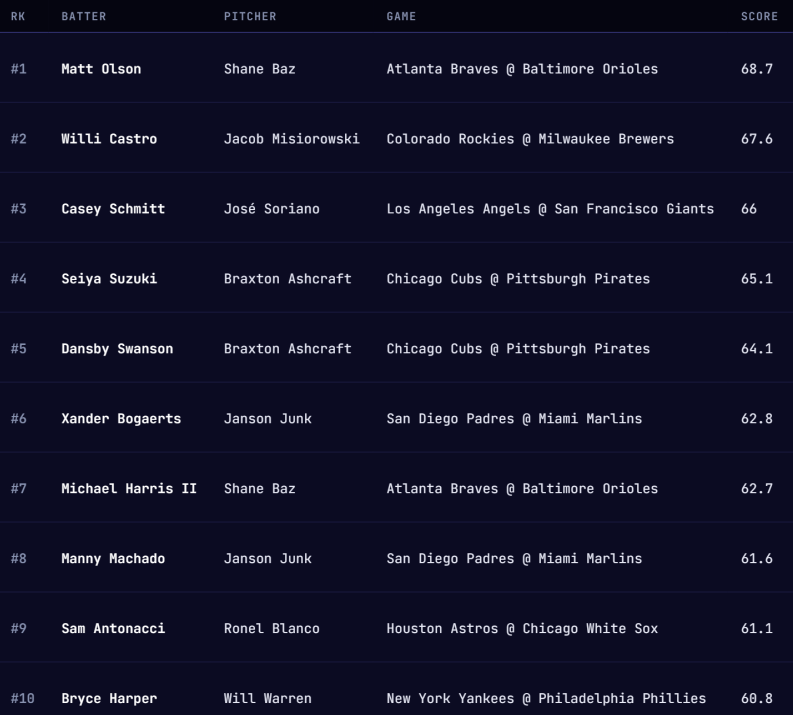This screenshot has height=715, width=793.
Task: Click rank #6
Action: pos(19,419)
